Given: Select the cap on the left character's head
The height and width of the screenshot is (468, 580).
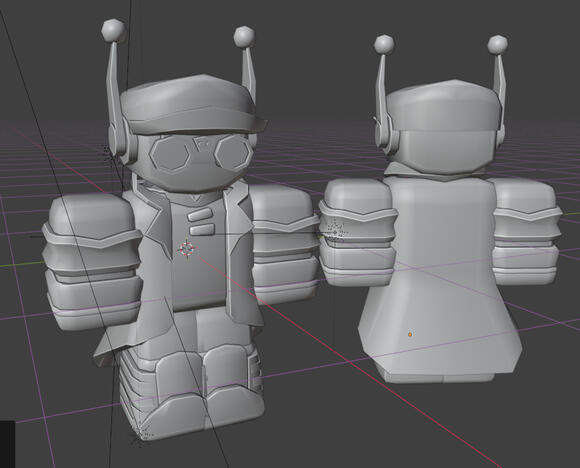Looking at the screenshot, I should (x=192, y=105).
